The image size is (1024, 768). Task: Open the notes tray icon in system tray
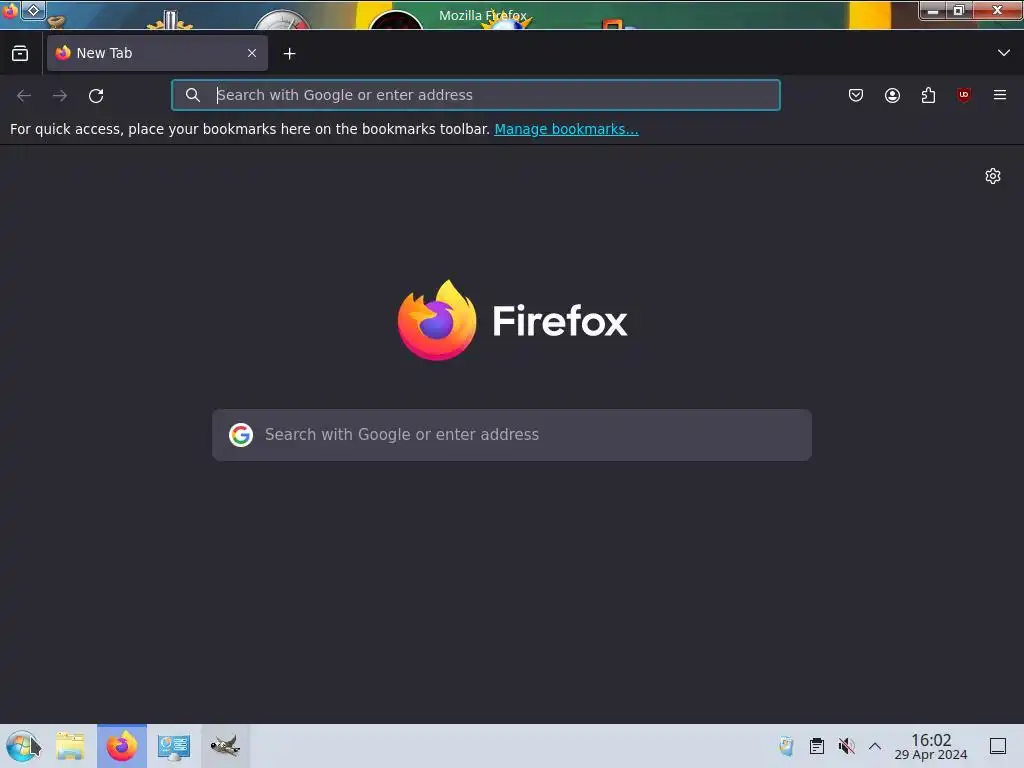click(x=786, y=746)
